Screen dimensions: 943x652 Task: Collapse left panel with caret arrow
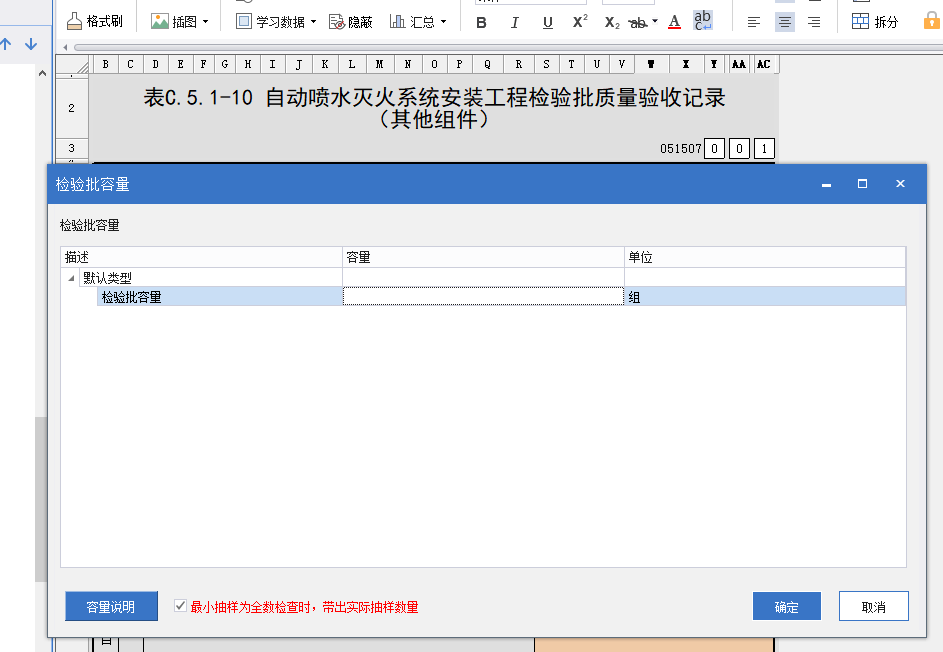click(x=42, y=73)
